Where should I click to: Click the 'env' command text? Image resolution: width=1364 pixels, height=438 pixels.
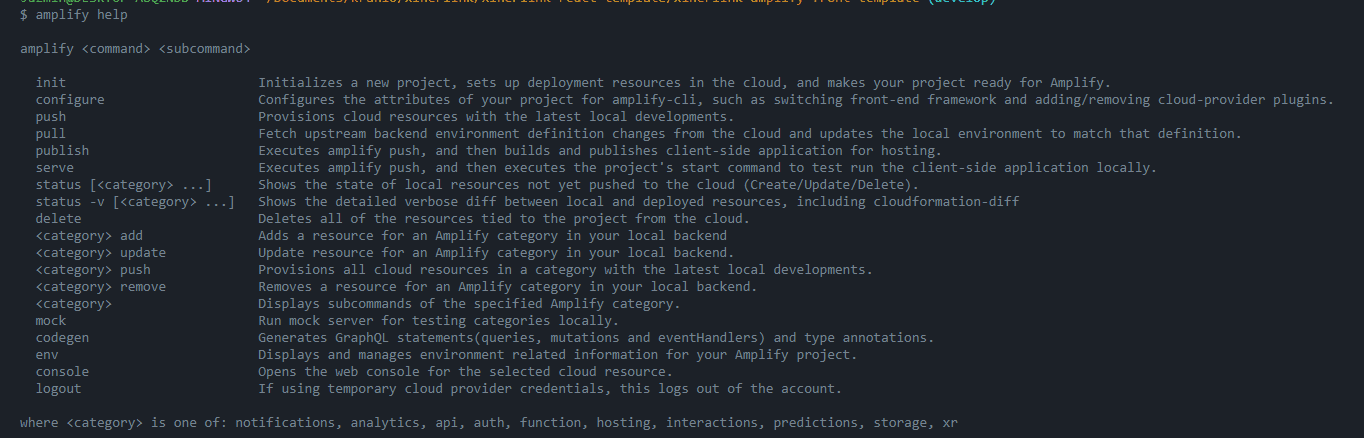pyautogui.click(x=47, y=355)
